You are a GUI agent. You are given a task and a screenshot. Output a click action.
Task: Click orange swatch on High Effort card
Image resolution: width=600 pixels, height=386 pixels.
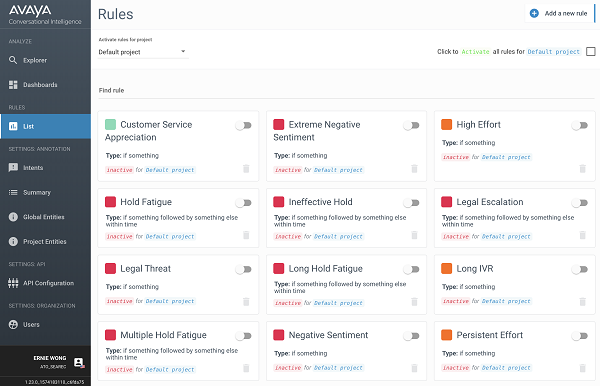pos(447,124)
